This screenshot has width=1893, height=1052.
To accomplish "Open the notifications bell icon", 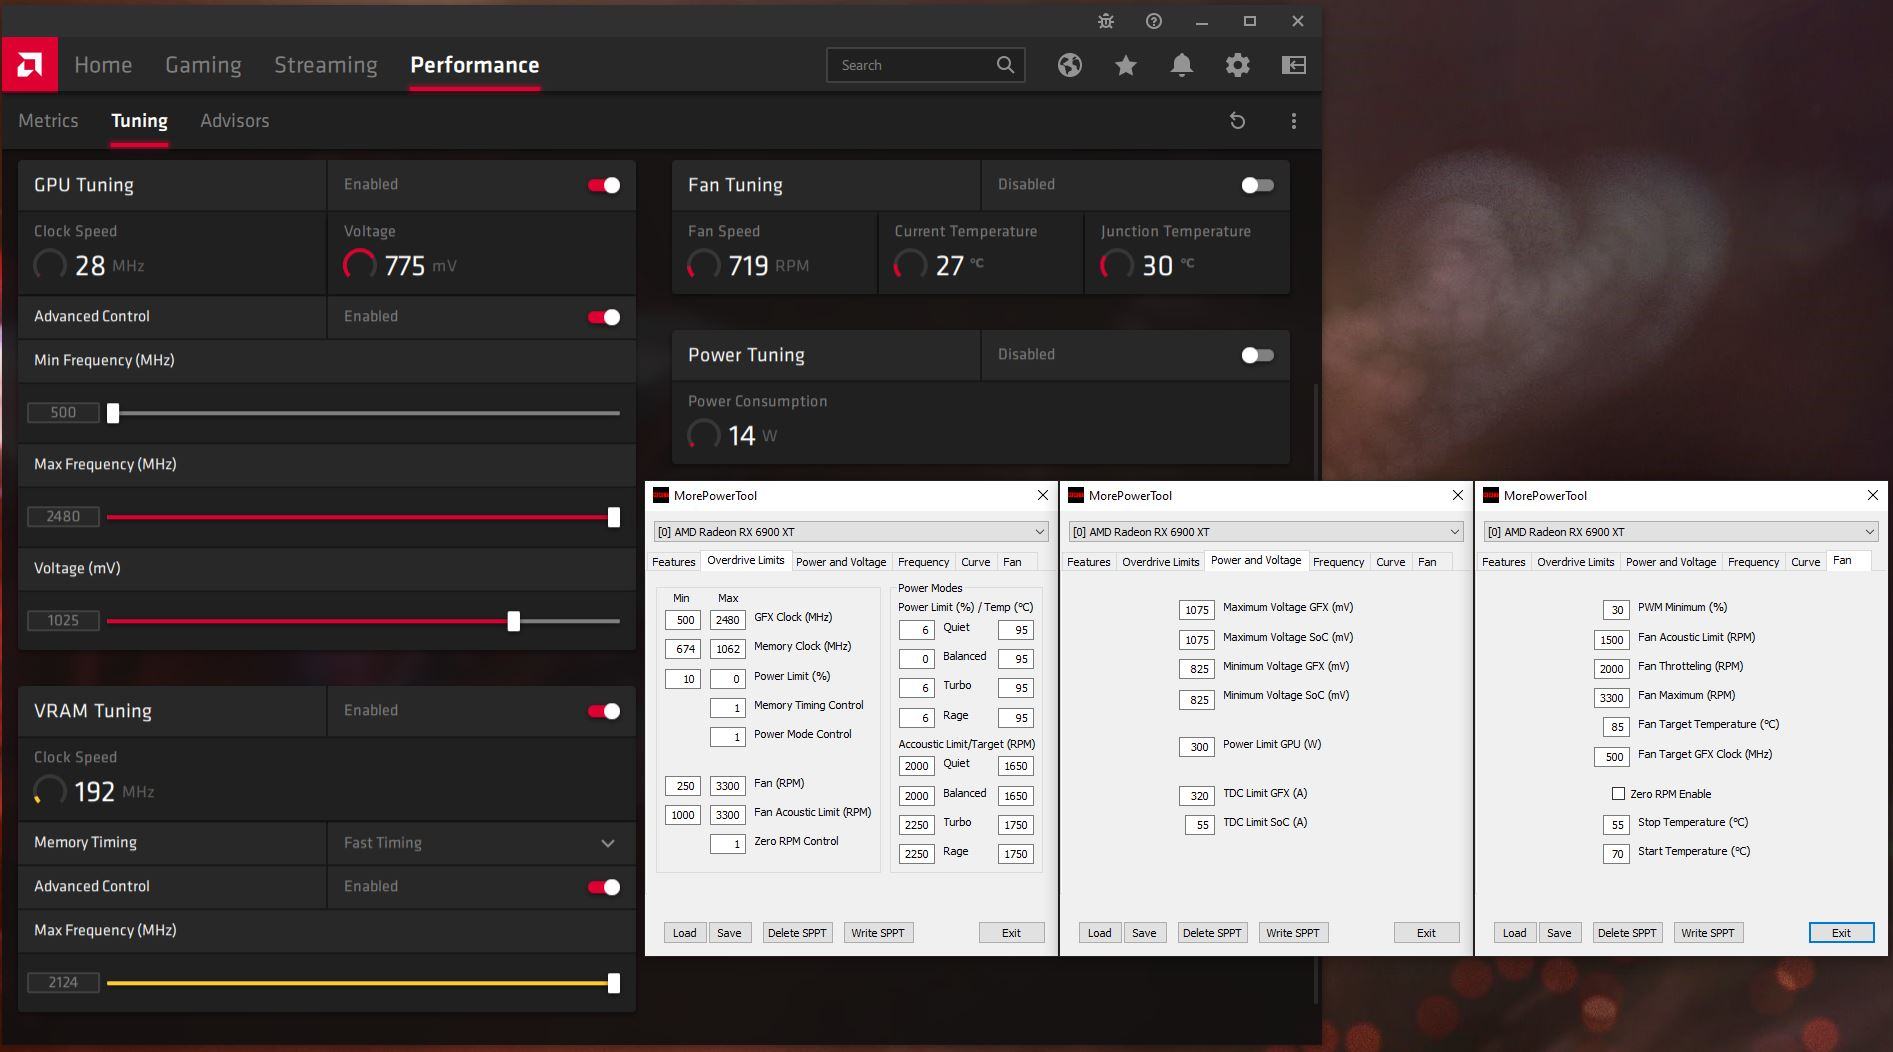I will 1181,65.
